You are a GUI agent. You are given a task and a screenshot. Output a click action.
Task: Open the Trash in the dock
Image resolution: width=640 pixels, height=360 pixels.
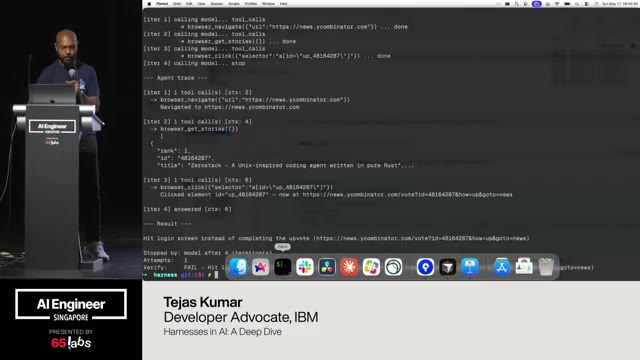point(546,267)
